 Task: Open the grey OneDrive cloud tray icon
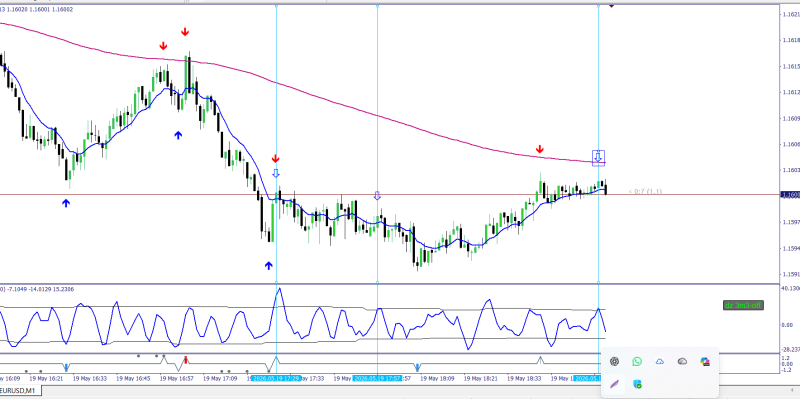click(682, 362)
